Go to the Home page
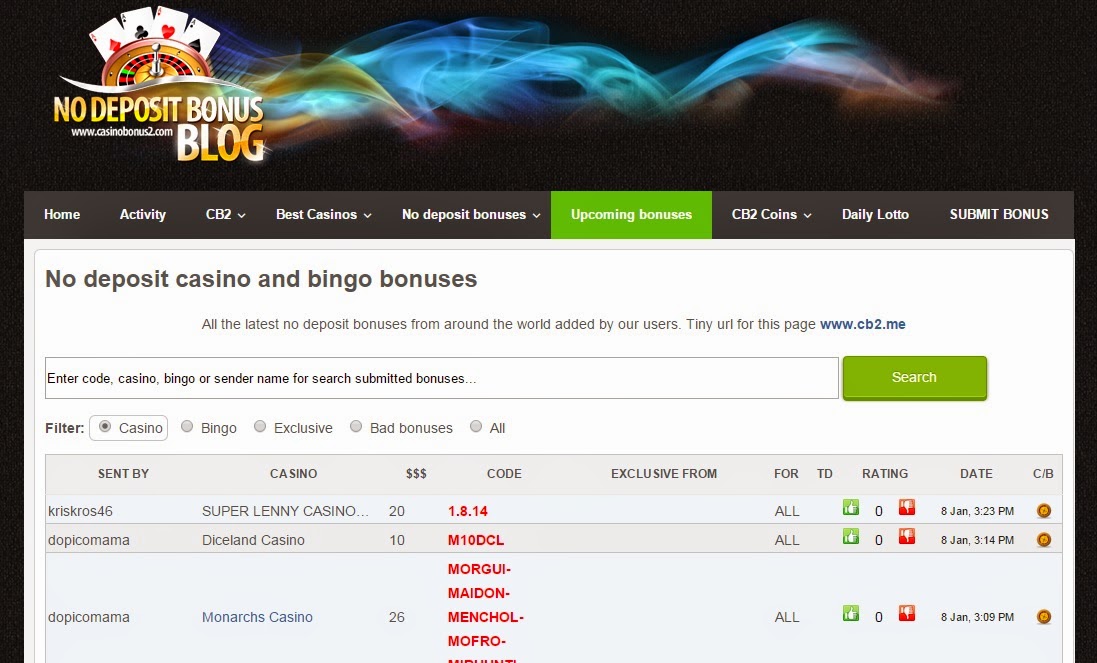 [62, 215]
